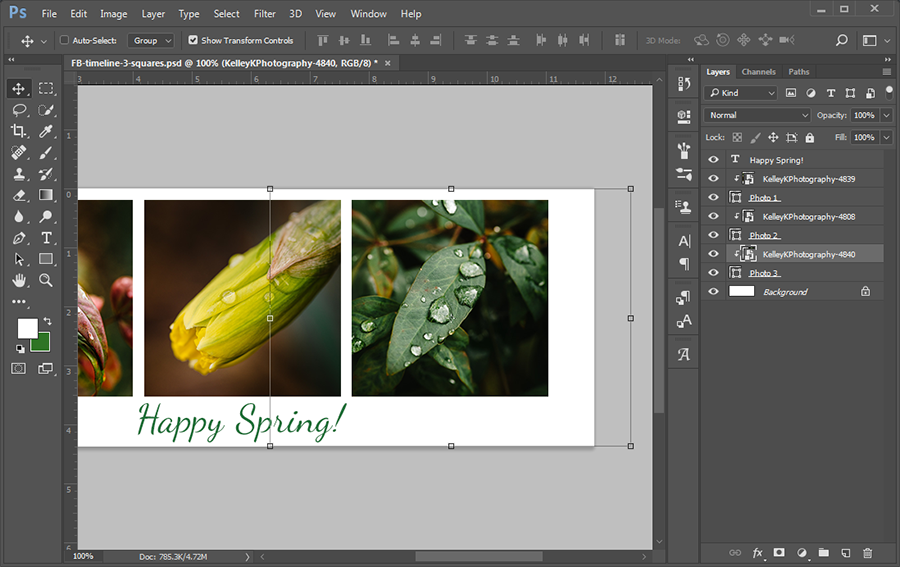Pick the Pen tool
The image size is (900, 567).
point(18,238)
